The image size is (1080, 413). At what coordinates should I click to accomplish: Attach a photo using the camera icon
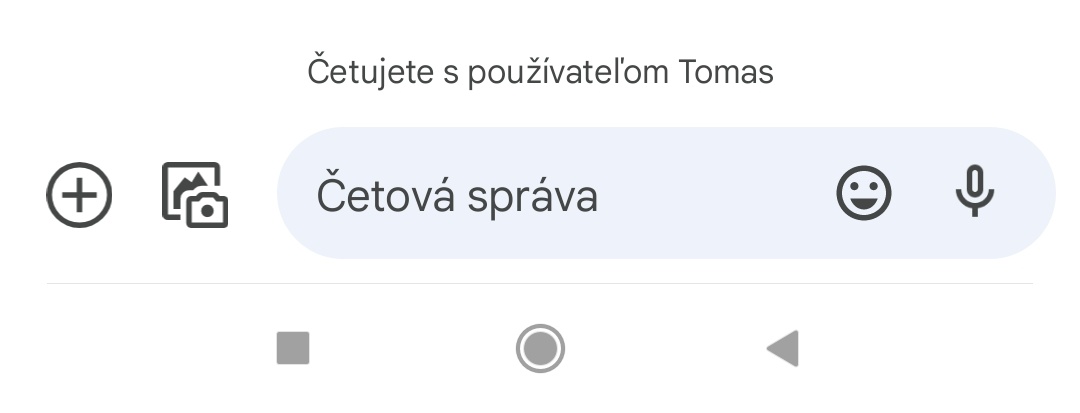tap(195, 194)
